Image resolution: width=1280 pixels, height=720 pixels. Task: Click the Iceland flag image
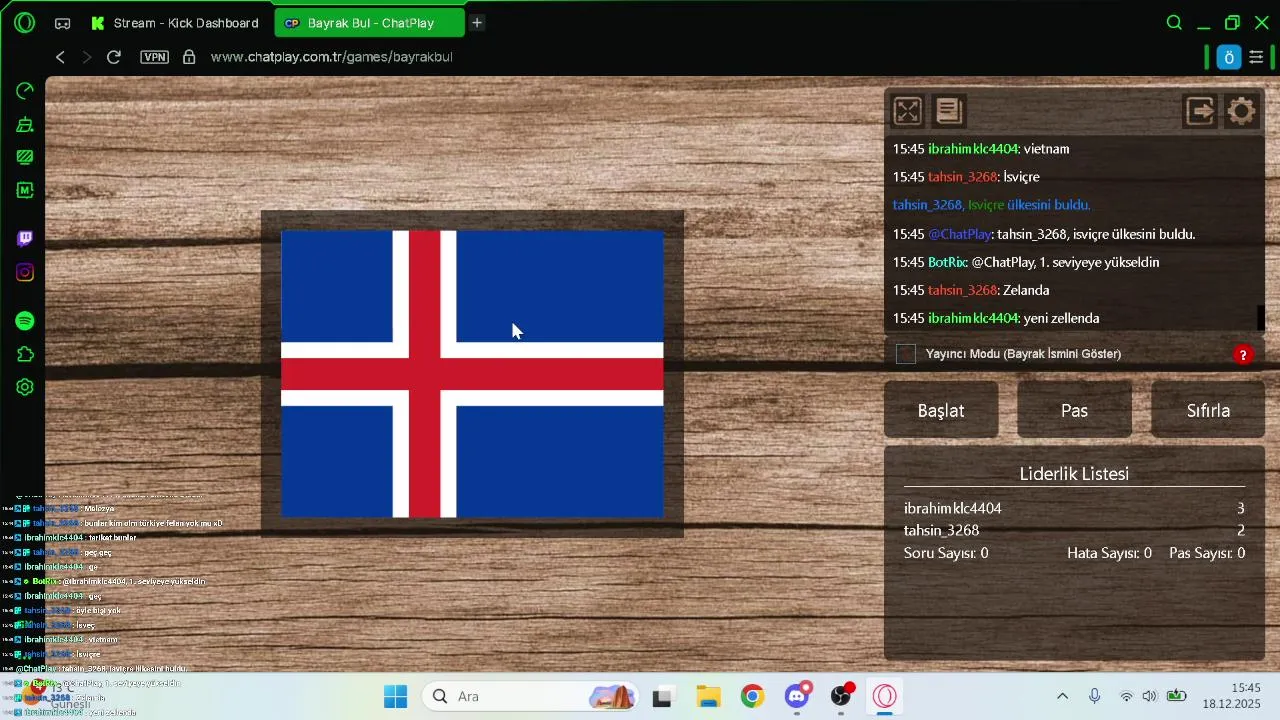click(472, 374)
